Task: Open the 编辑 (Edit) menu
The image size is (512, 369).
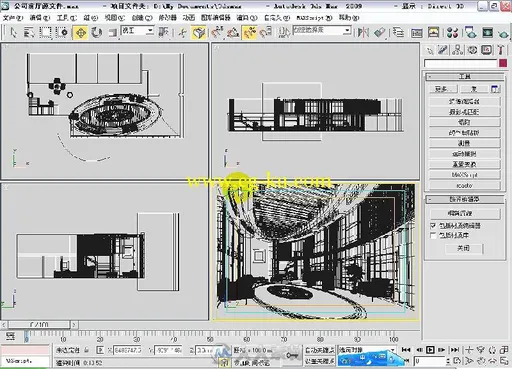Action: coord(40,18)
